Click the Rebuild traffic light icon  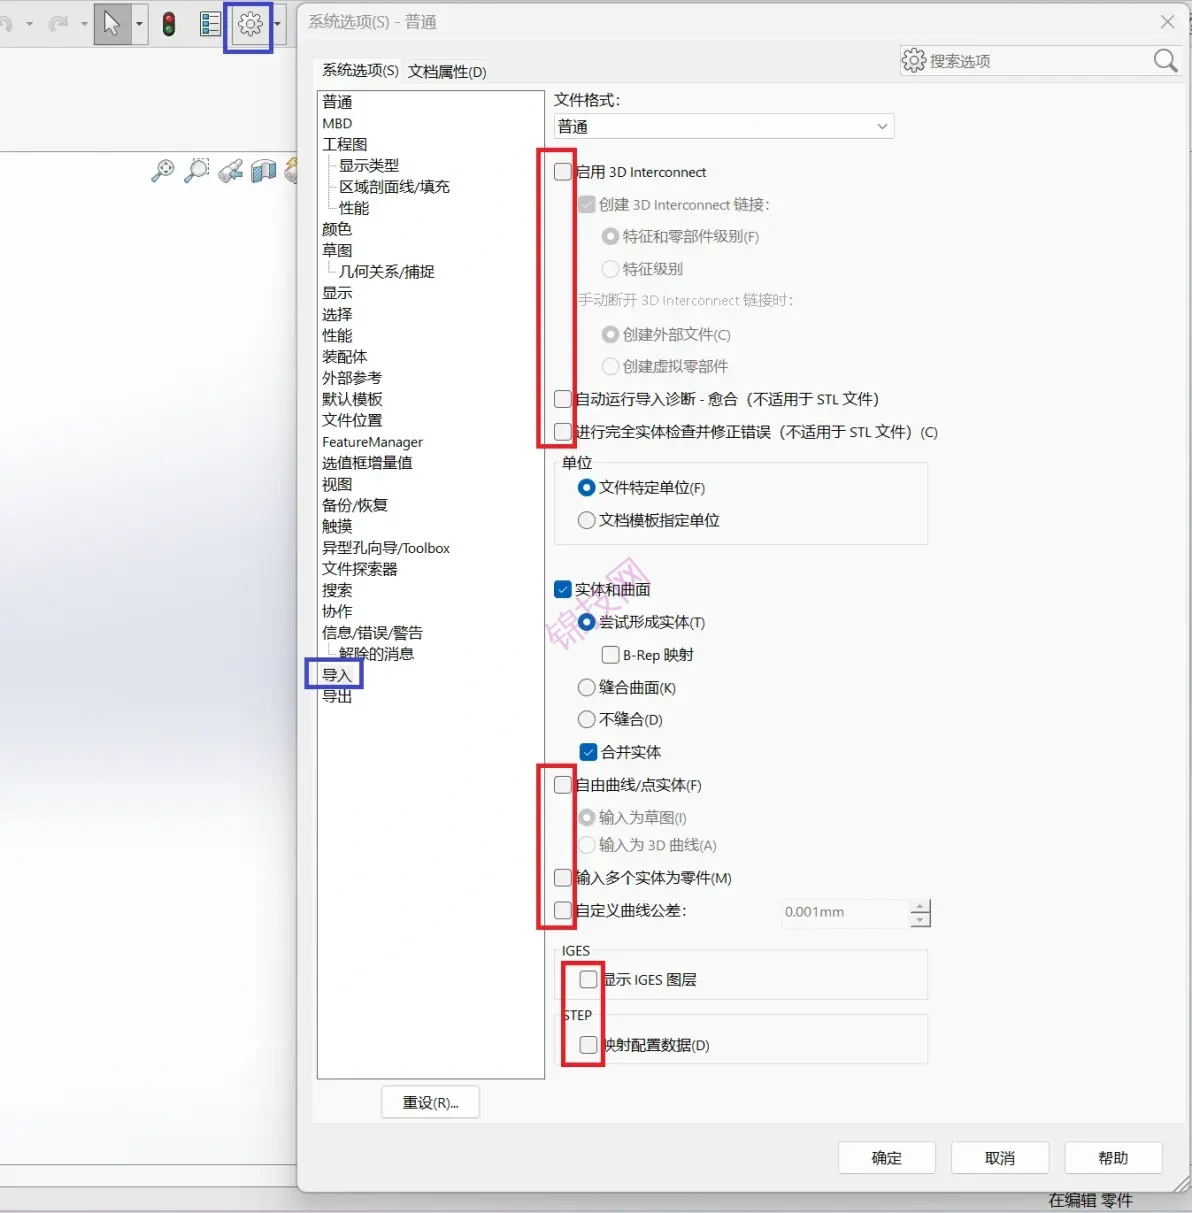[x=169, y=24]
